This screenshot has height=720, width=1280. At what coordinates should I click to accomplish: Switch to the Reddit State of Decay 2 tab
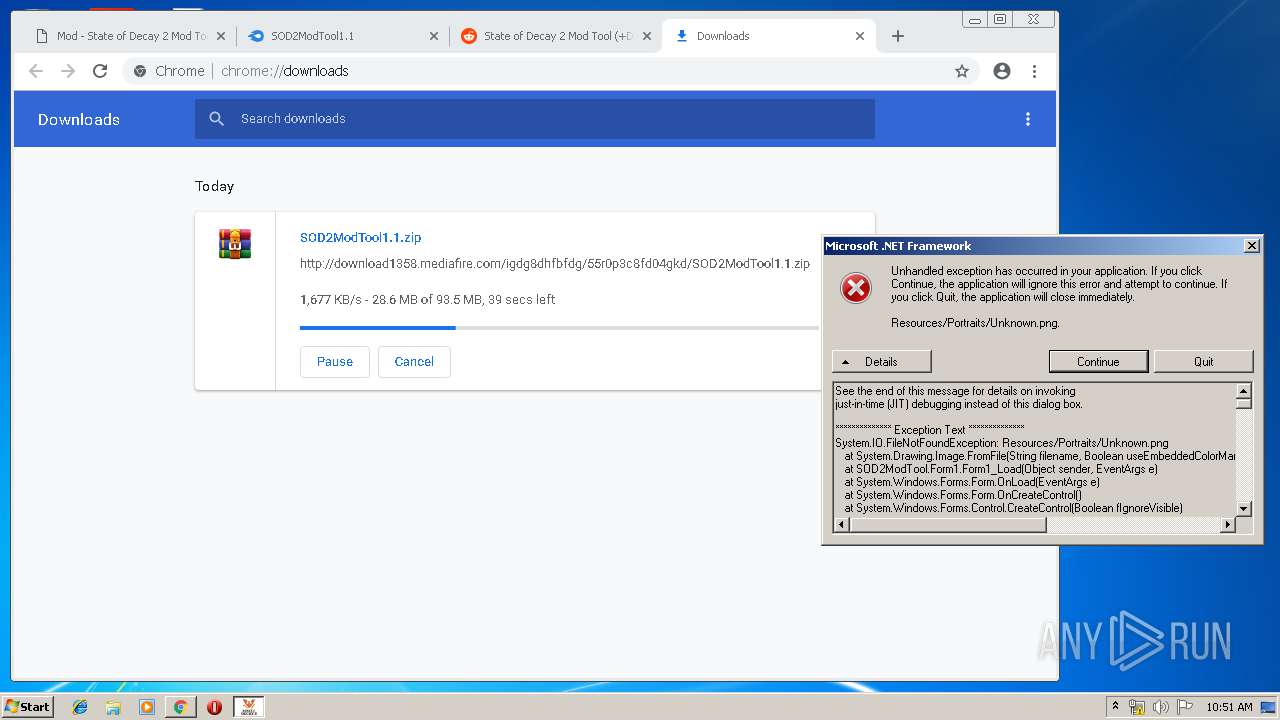pos(557,36)
